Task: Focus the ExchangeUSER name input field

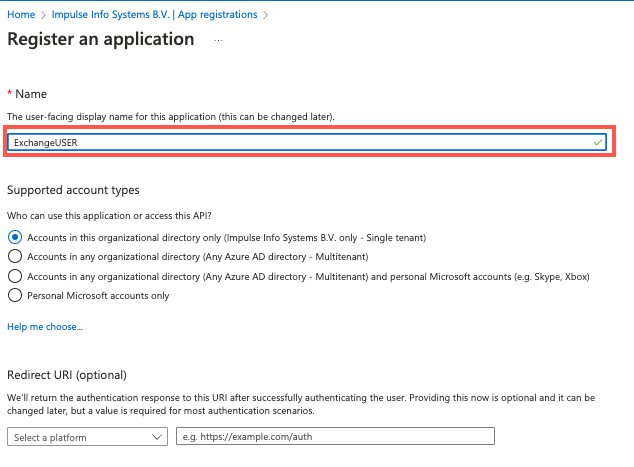Action: tap(307, 142)
